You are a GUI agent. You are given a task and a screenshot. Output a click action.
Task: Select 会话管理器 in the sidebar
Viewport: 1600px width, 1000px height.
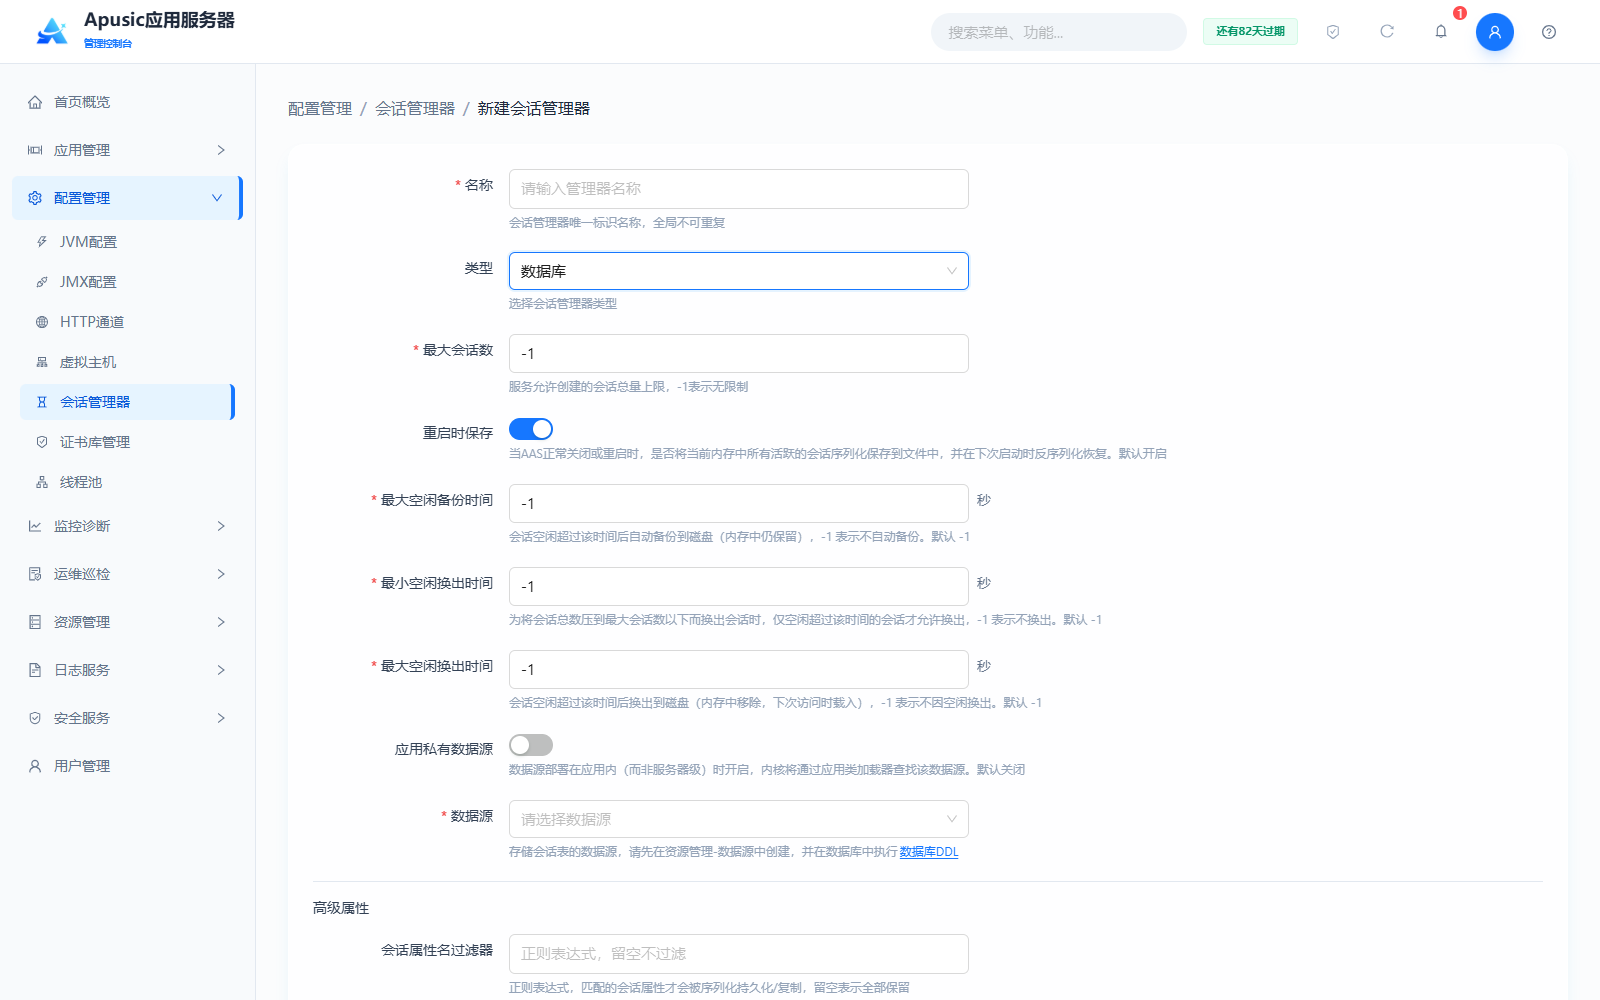coord(127,402)
